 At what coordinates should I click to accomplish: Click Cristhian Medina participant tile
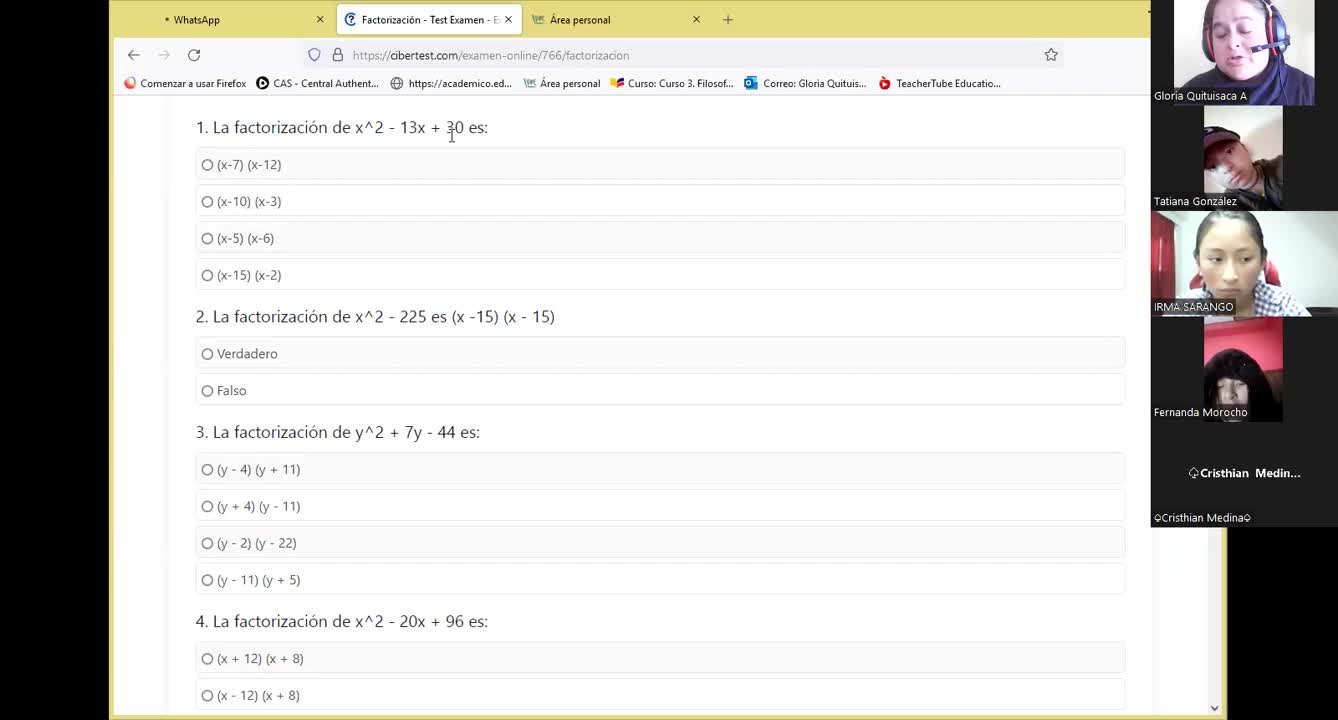(x=1244, y=474)
